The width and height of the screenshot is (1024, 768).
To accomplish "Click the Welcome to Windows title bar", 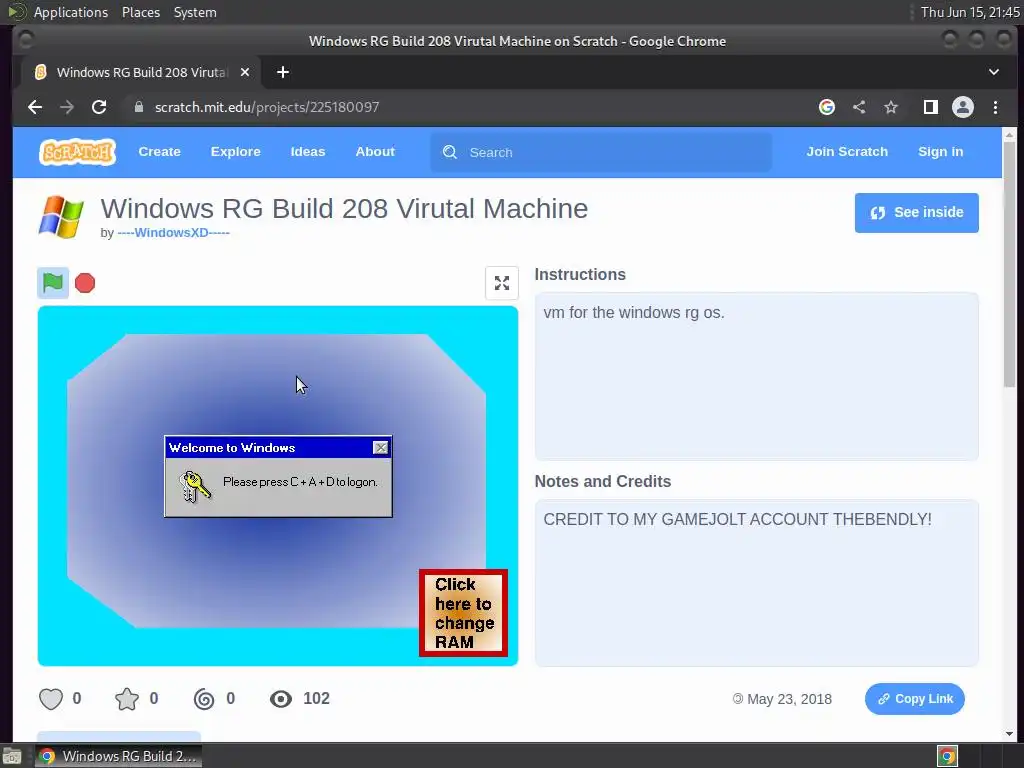I will click(x=278, y=447).
